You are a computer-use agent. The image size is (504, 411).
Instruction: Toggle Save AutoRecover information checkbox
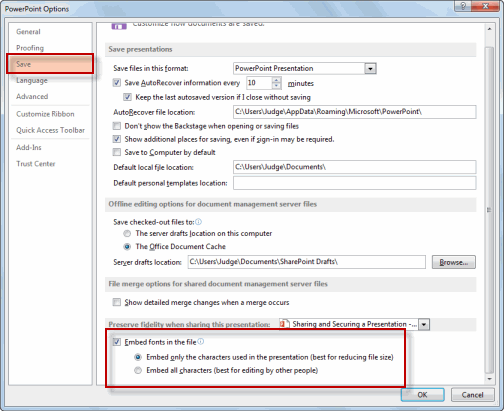click(117, 83)
